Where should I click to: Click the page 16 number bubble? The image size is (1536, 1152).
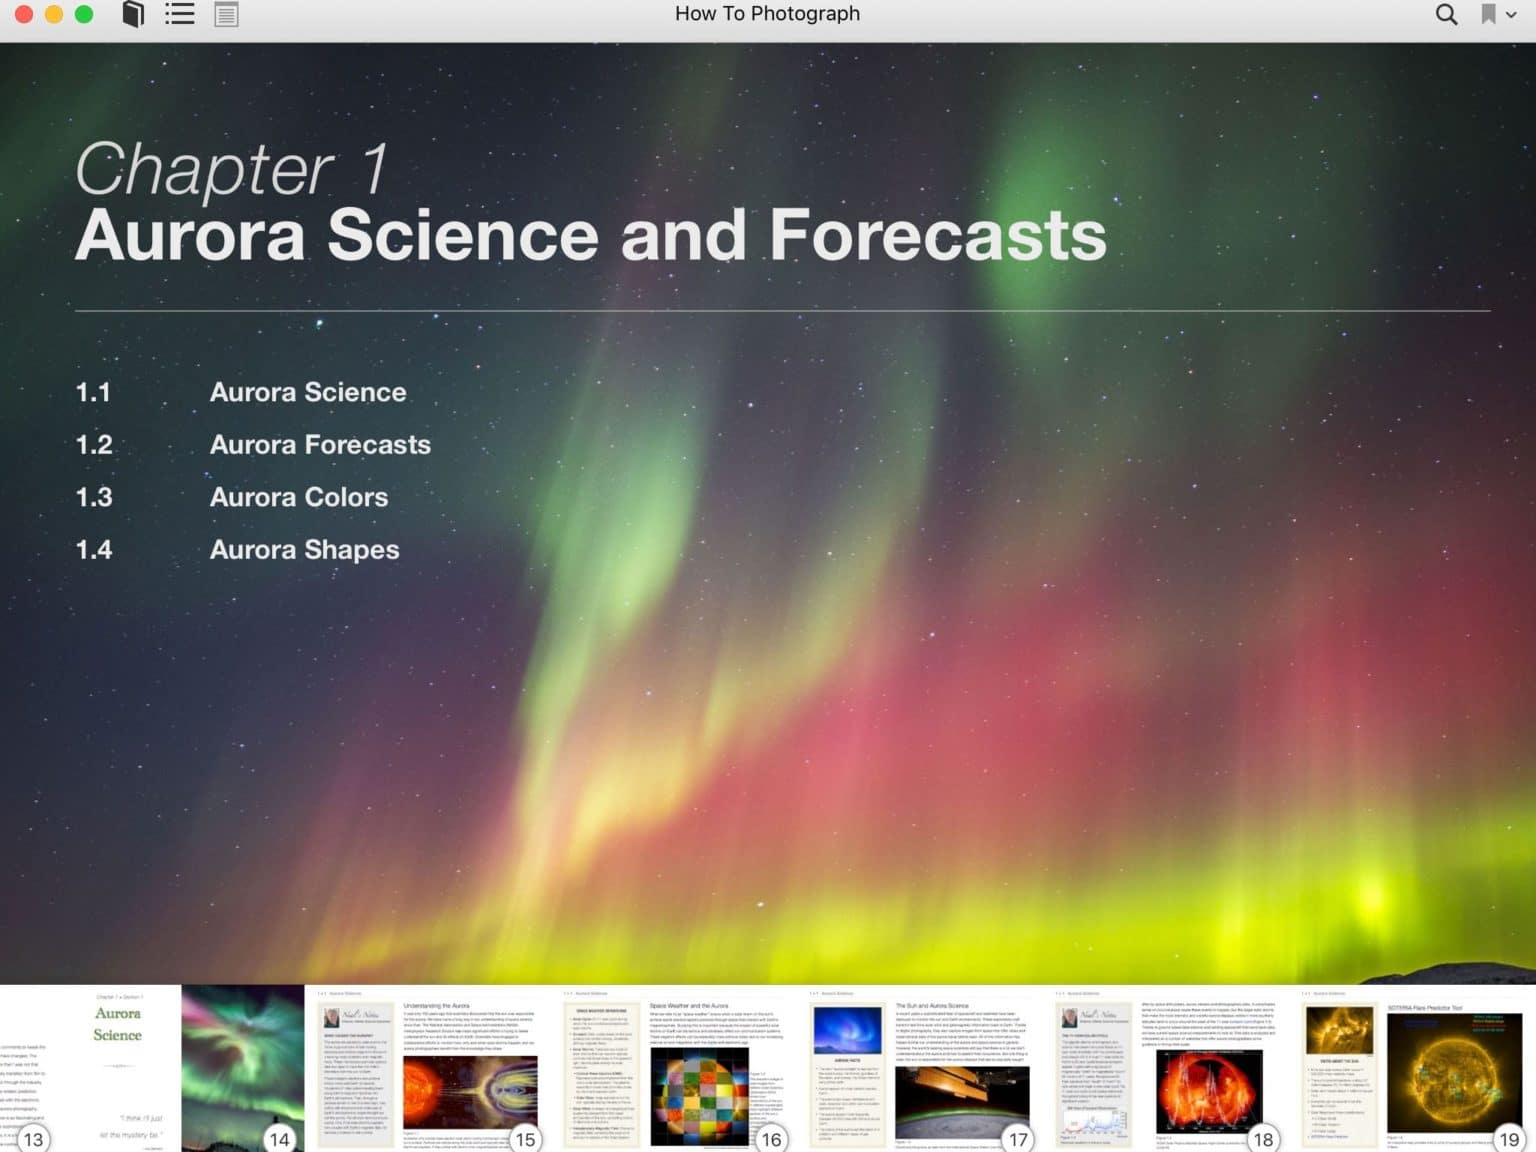(x=770, y=1138)
